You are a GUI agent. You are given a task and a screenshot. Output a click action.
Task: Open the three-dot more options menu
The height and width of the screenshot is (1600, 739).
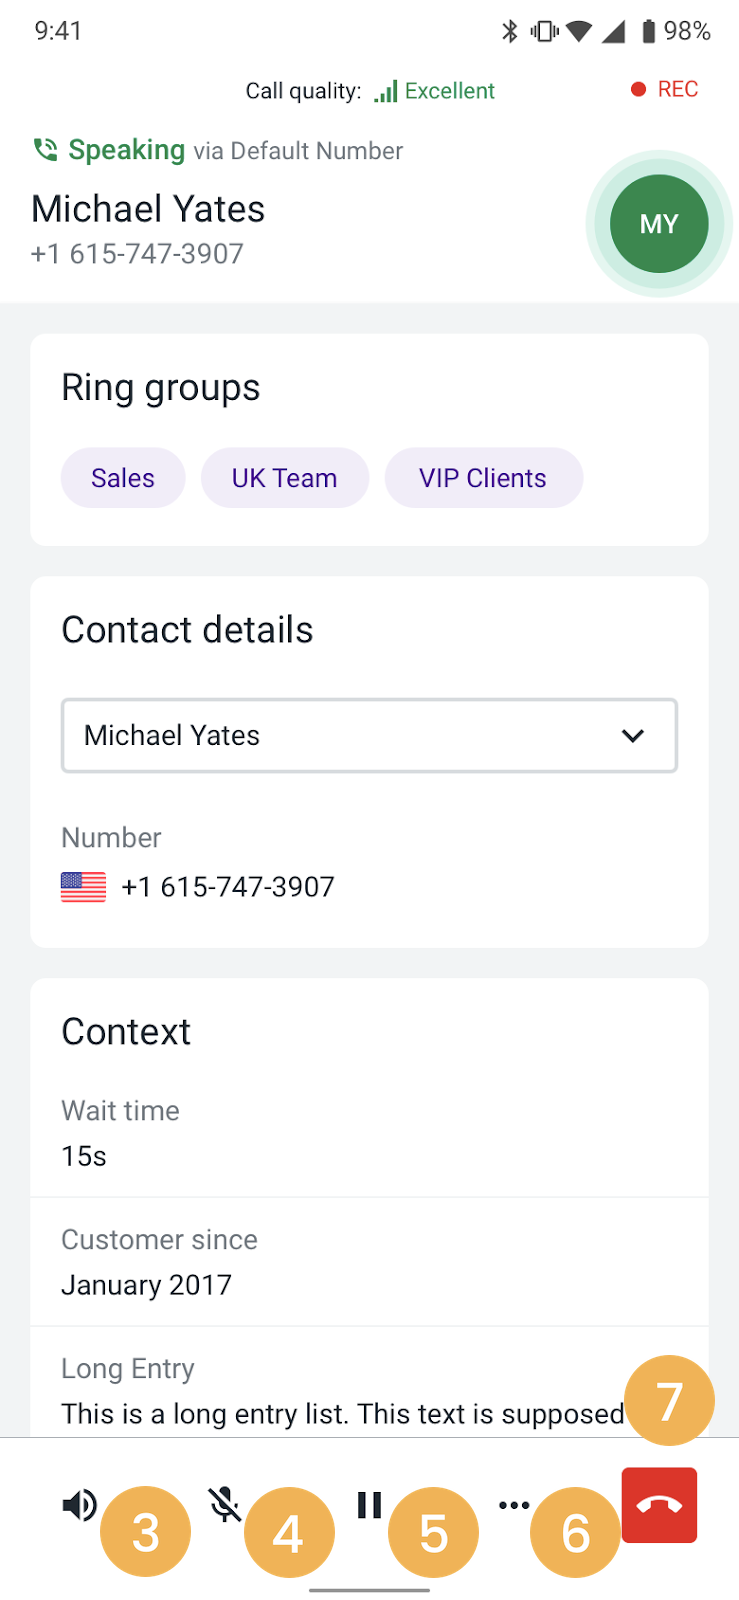pos(513,1504)
